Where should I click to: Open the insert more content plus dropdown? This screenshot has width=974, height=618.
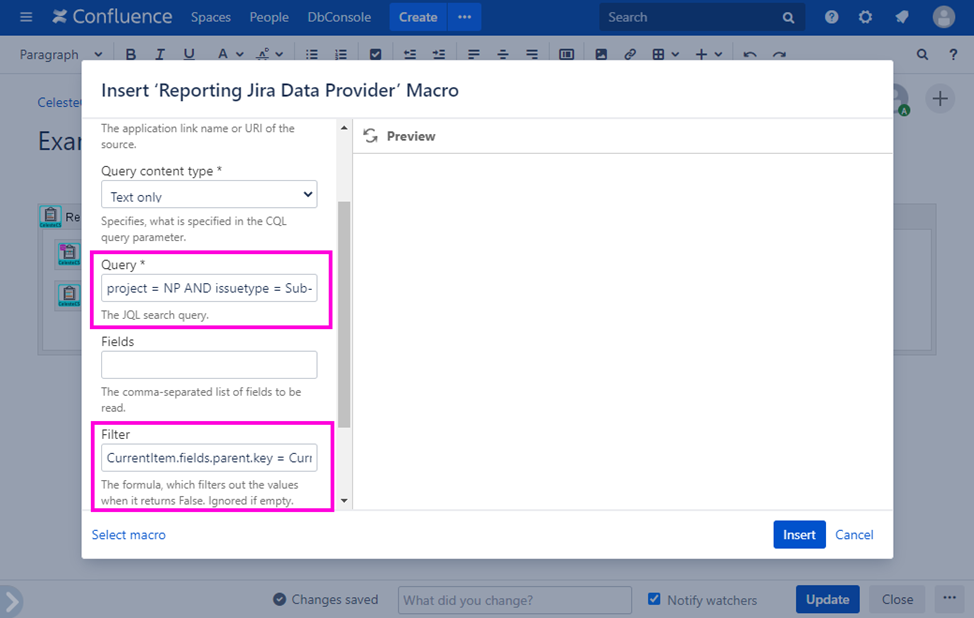coord(708,55)
